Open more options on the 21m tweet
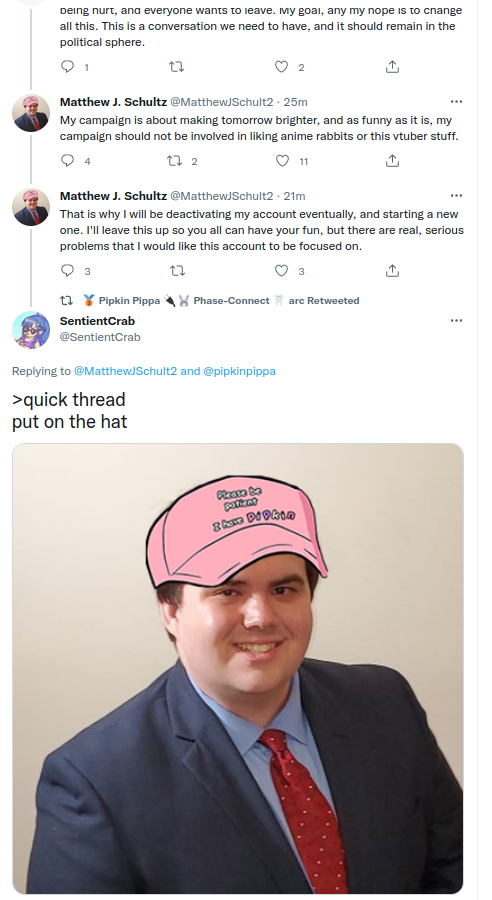The image size is (492, 900). pos(456,196)
